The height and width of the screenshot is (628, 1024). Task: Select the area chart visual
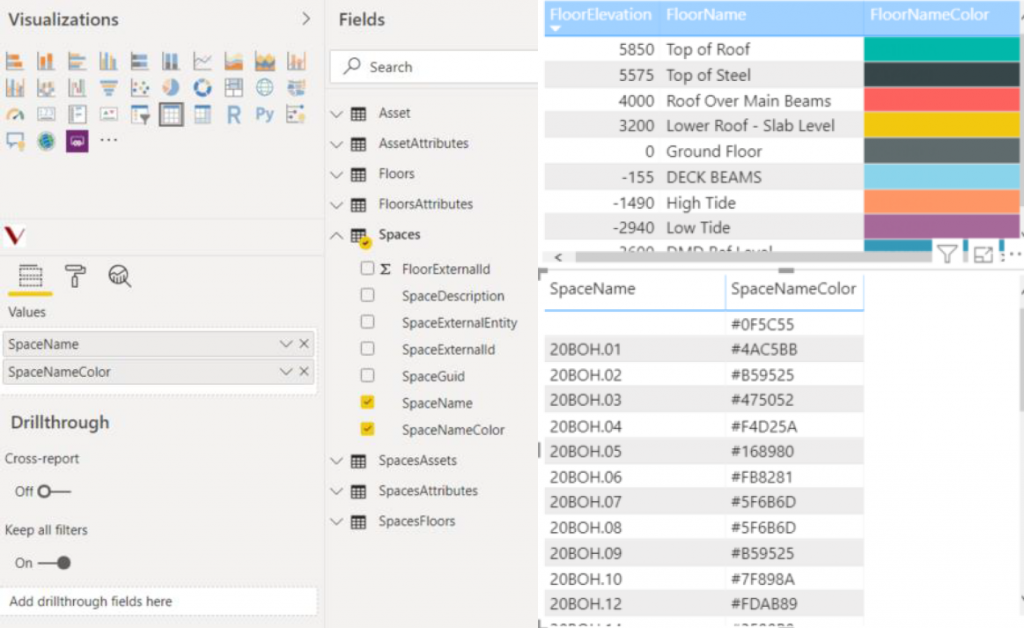pyautogui.click(x=233, y=61)
